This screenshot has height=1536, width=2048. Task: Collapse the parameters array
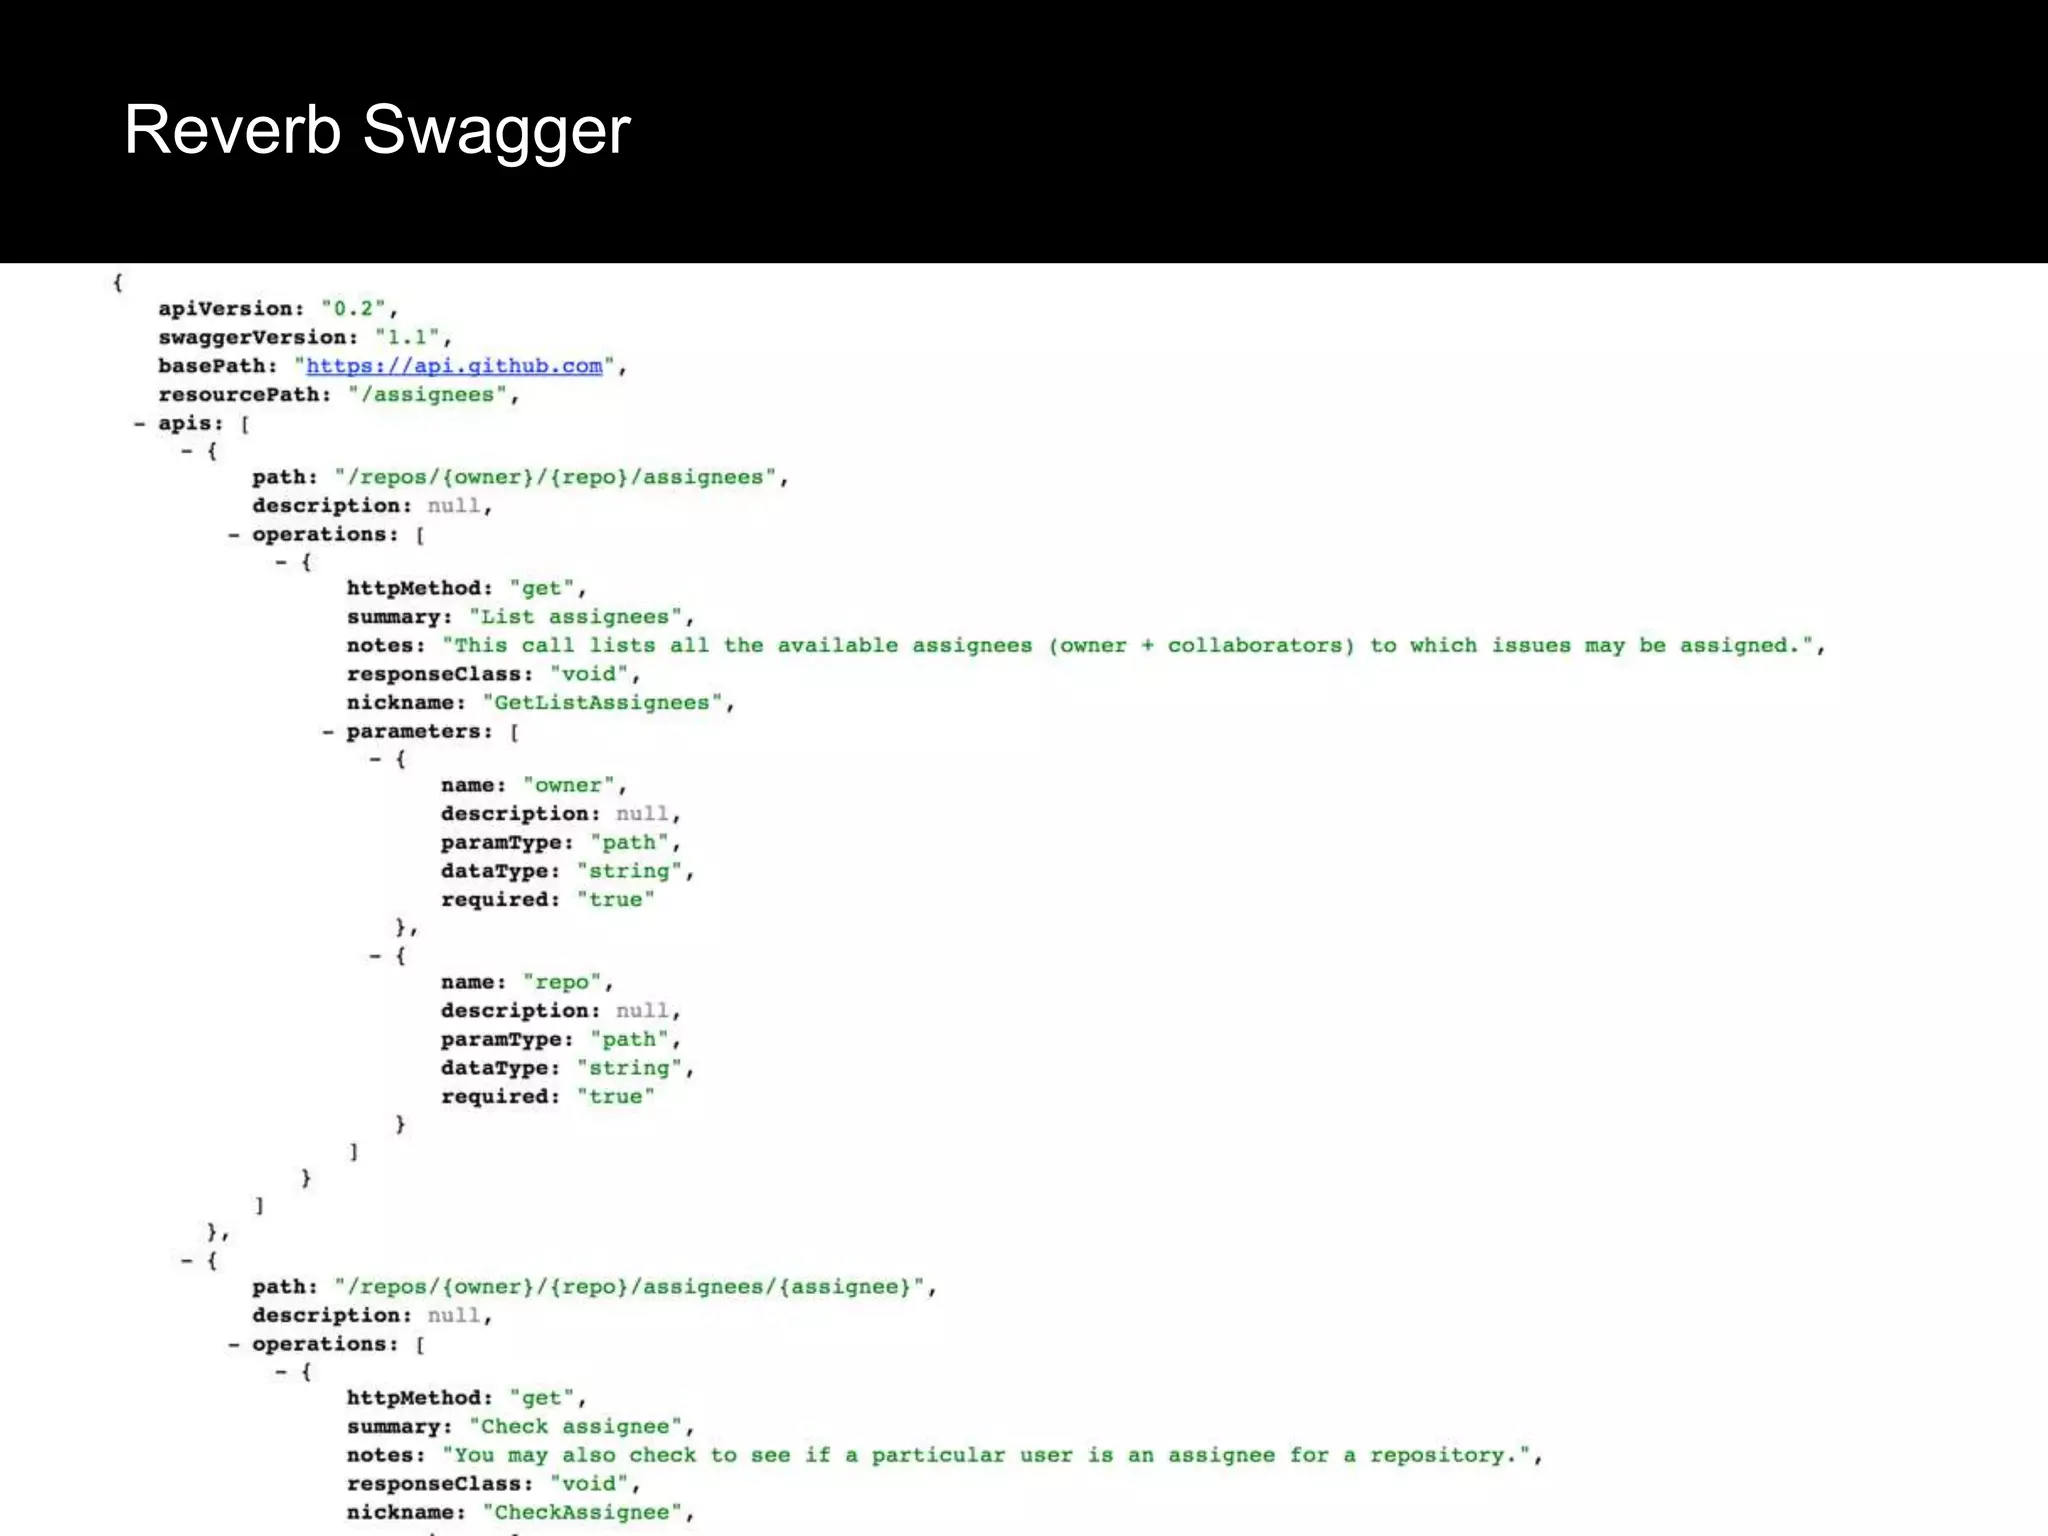[328, 732]
